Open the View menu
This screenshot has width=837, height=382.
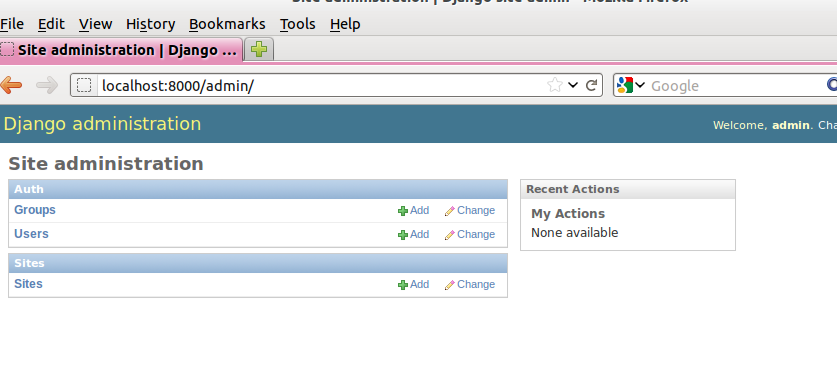click(96, 24)
